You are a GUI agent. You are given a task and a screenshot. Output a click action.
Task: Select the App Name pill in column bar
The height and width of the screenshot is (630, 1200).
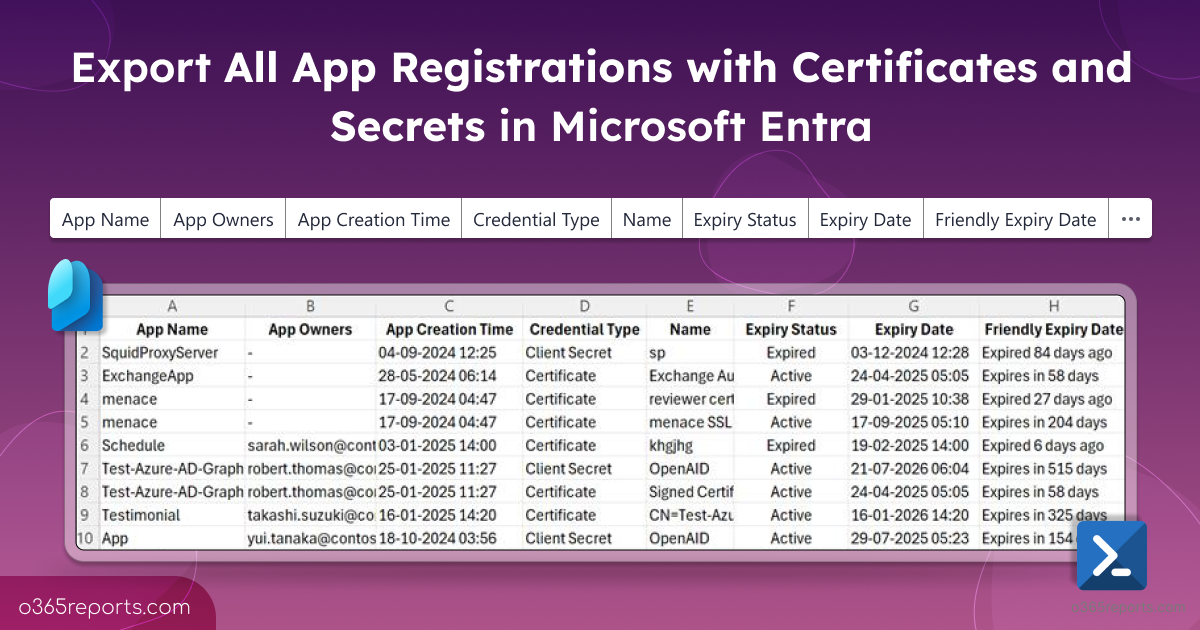[x=105, y=219]
